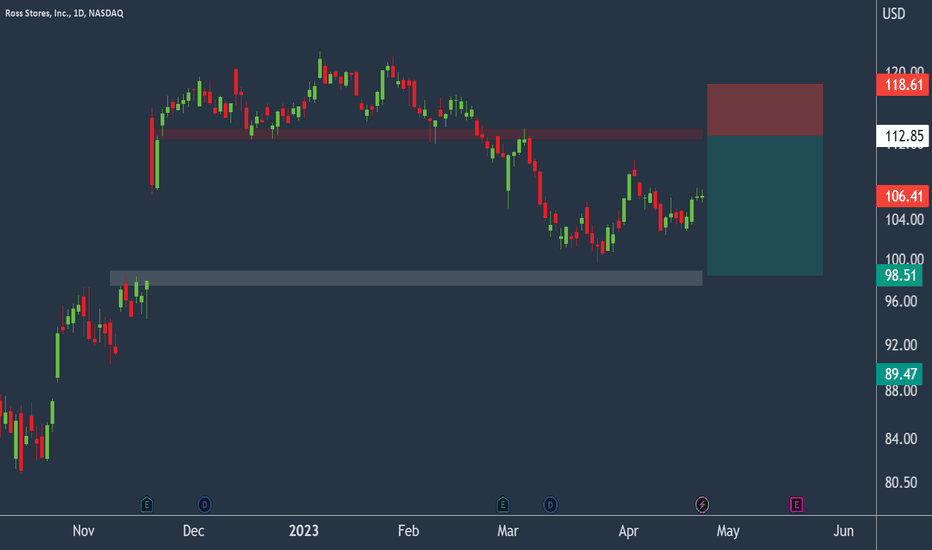The image size is (932, 550).
Task: Click the 104.00 price axis value
Action: pos(904,220)
